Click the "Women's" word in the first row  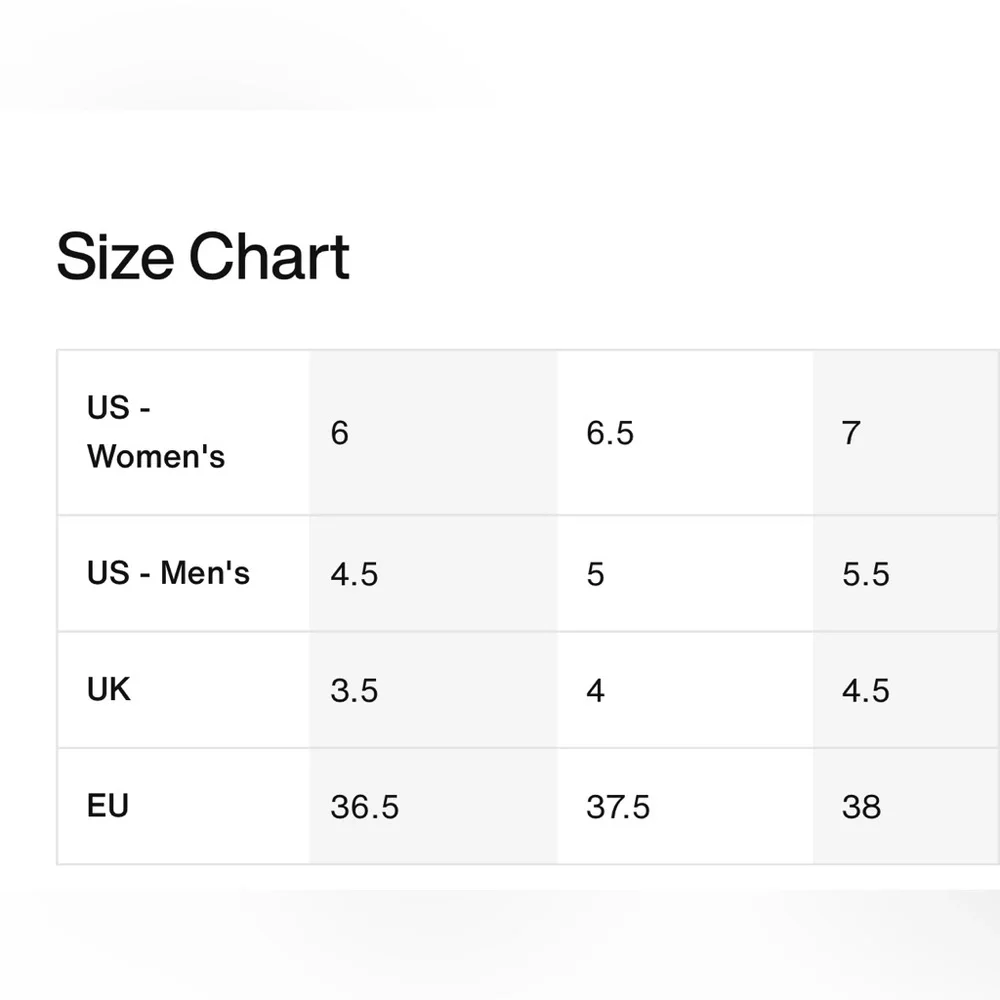click(x=156, y=457)
